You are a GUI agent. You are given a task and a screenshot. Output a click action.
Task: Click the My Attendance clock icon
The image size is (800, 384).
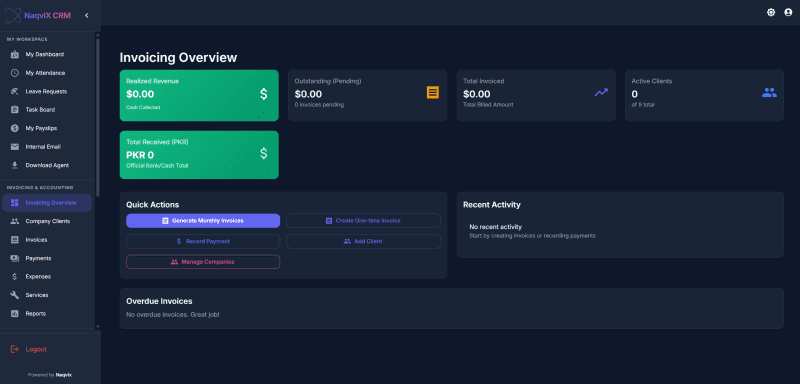coord(15,73)
